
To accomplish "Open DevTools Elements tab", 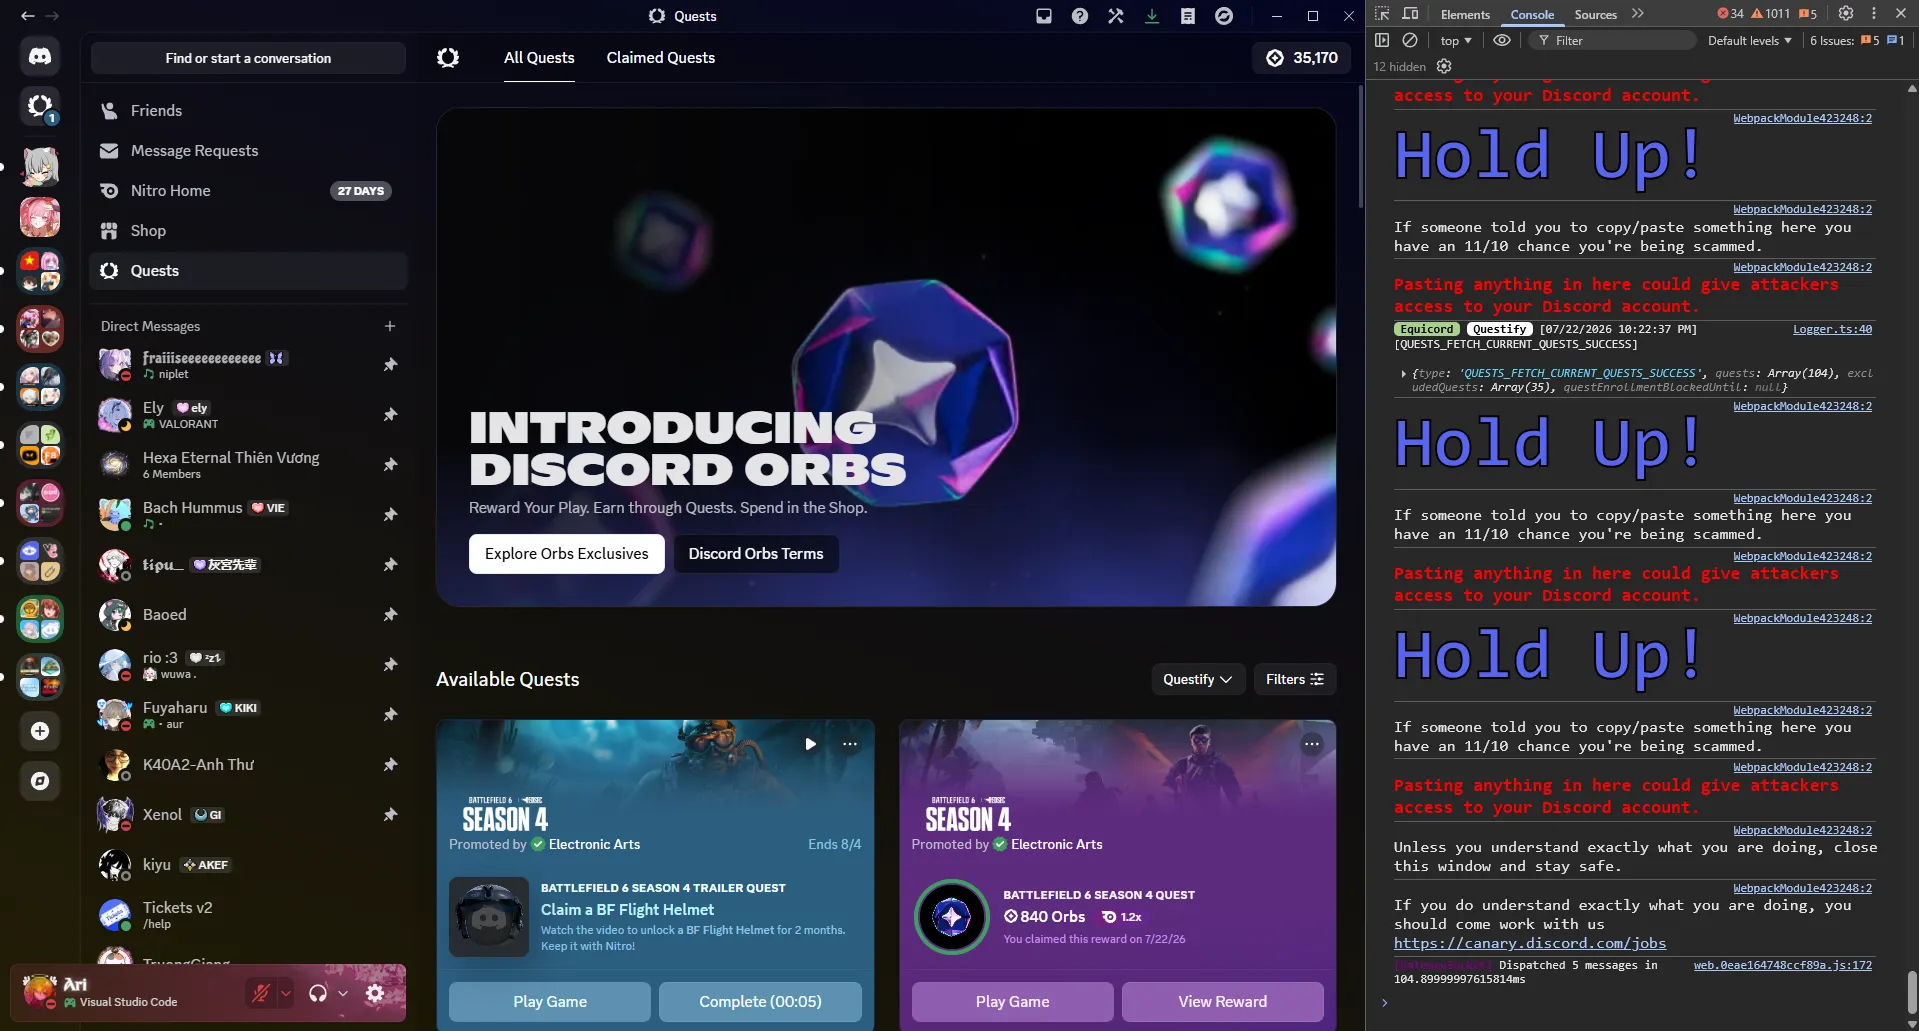I will (x=1465, y=14).
